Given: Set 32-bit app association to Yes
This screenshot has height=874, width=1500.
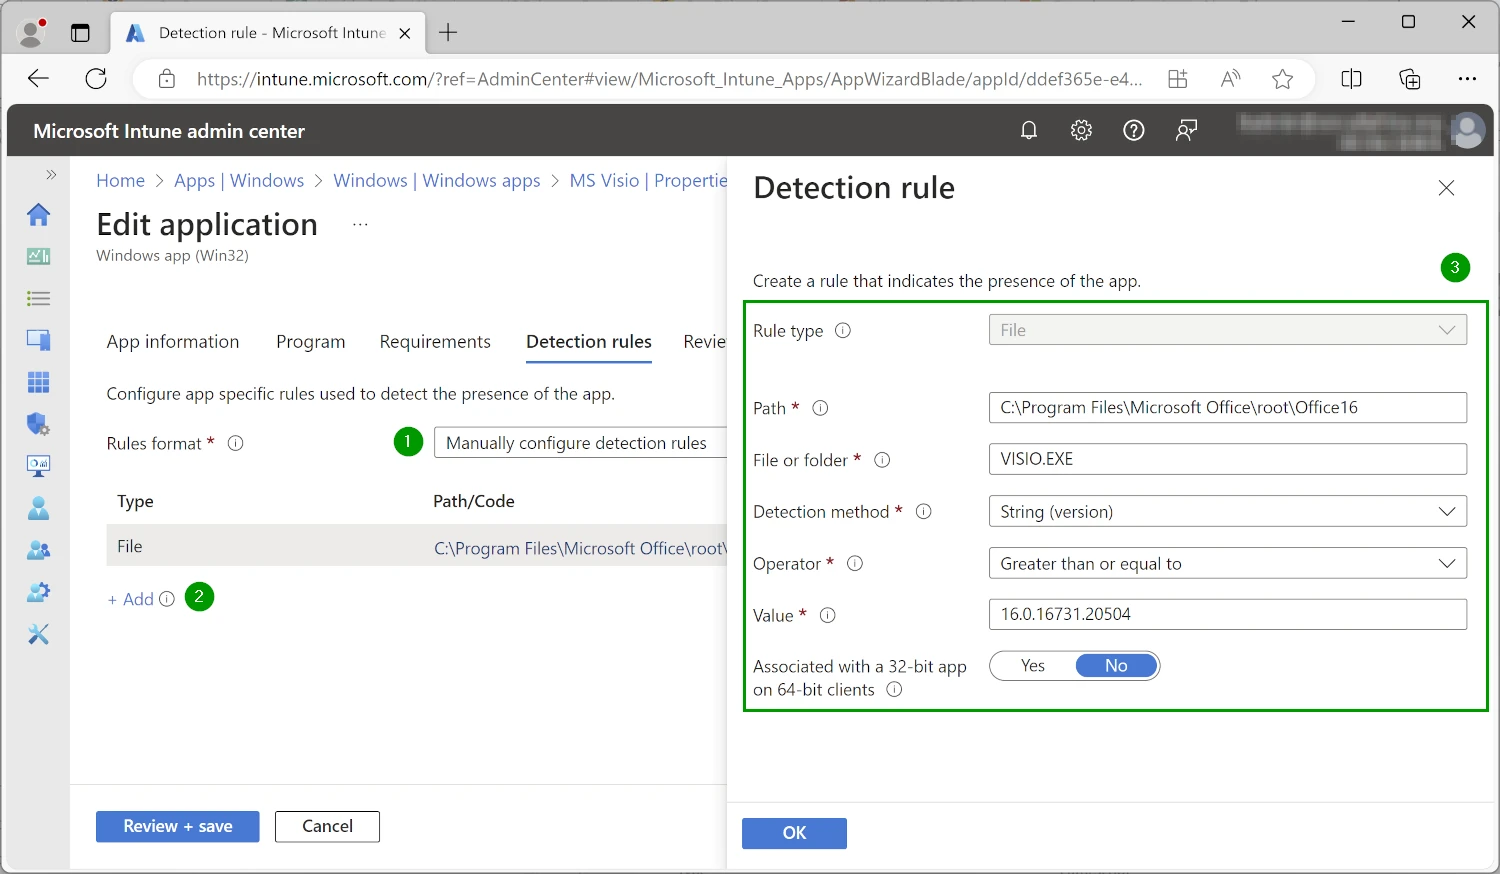Looking at the screenshot, I should [x=1033, y=666].
